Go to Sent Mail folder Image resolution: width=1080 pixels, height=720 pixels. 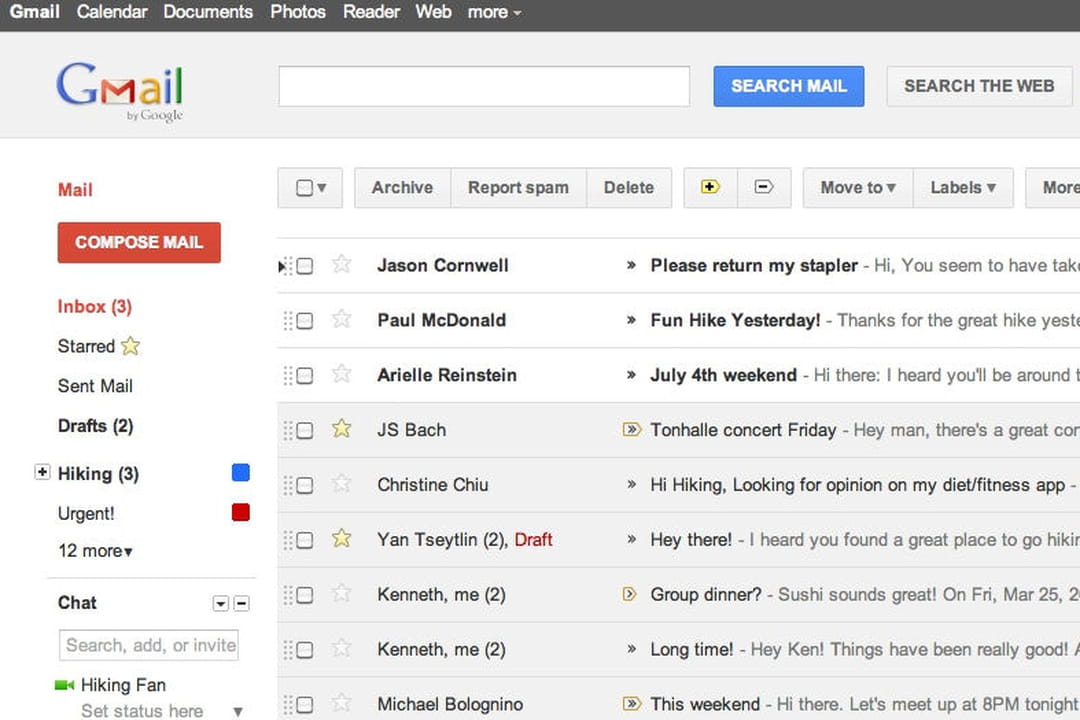[x=95, y=386]
